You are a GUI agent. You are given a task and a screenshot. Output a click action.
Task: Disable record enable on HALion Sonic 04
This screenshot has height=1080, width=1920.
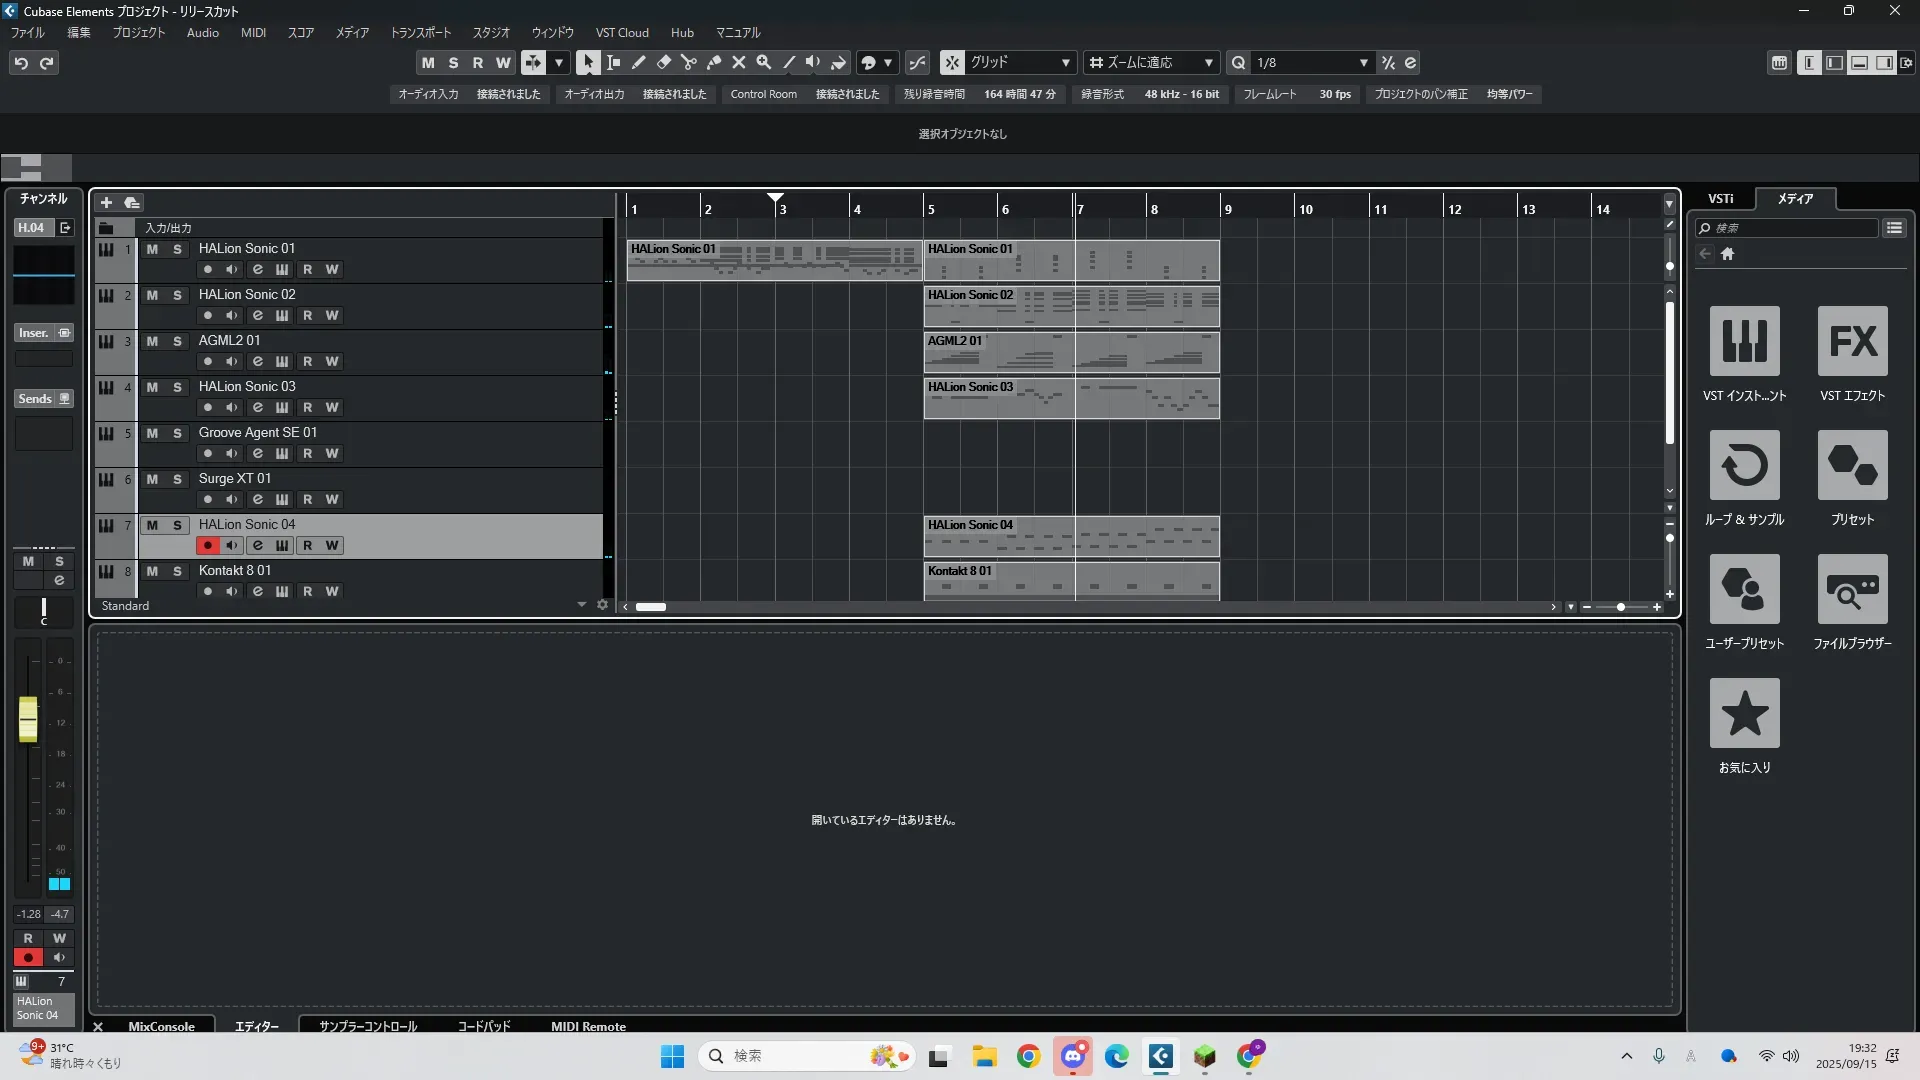[x=207, y=545]
